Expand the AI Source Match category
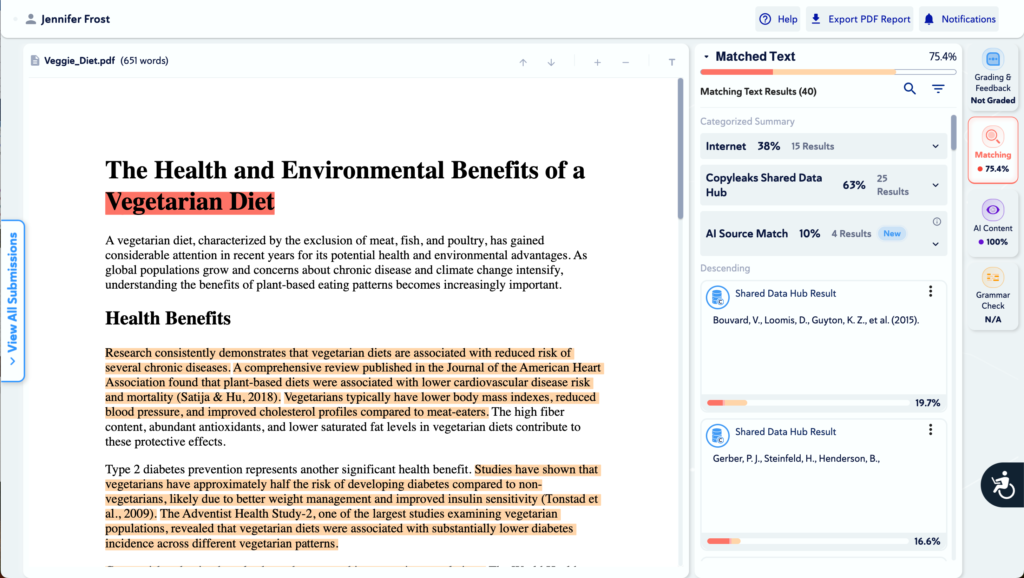This screenshot has height=578, width=1024. pyautogui.click(x=936, y=244)
